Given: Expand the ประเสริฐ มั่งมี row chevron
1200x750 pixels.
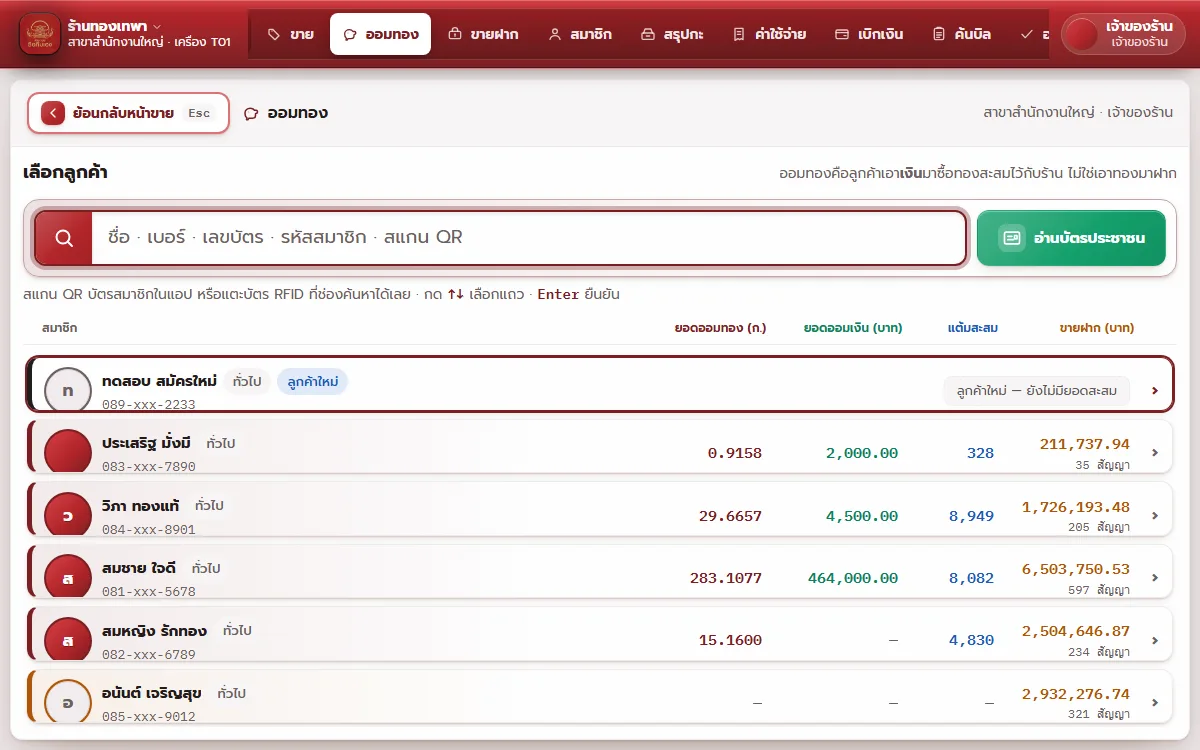Looking at the screenshot, I should 1155,453.
